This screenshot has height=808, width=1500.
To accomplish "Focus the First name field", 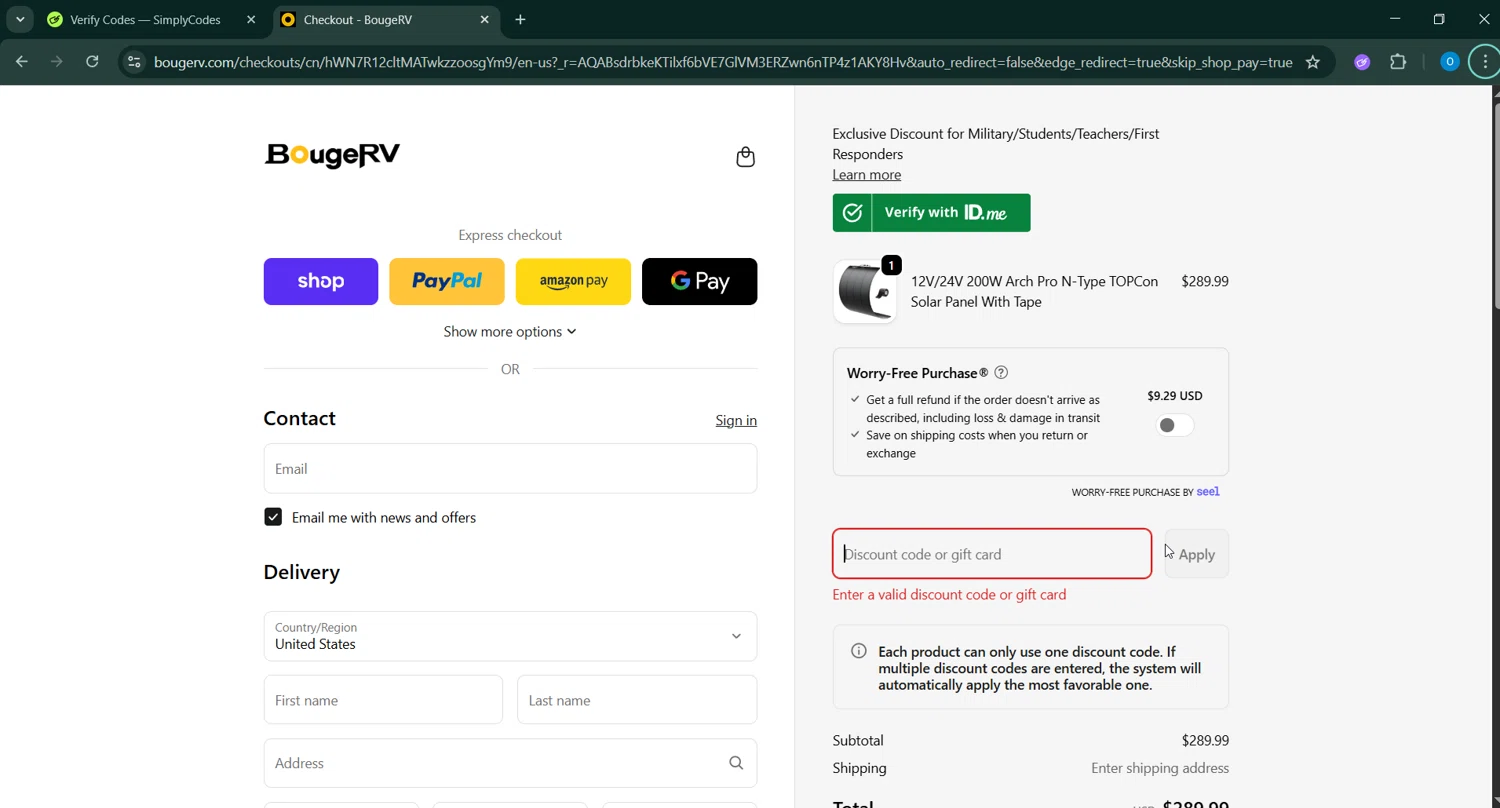I will coord(383,700).
